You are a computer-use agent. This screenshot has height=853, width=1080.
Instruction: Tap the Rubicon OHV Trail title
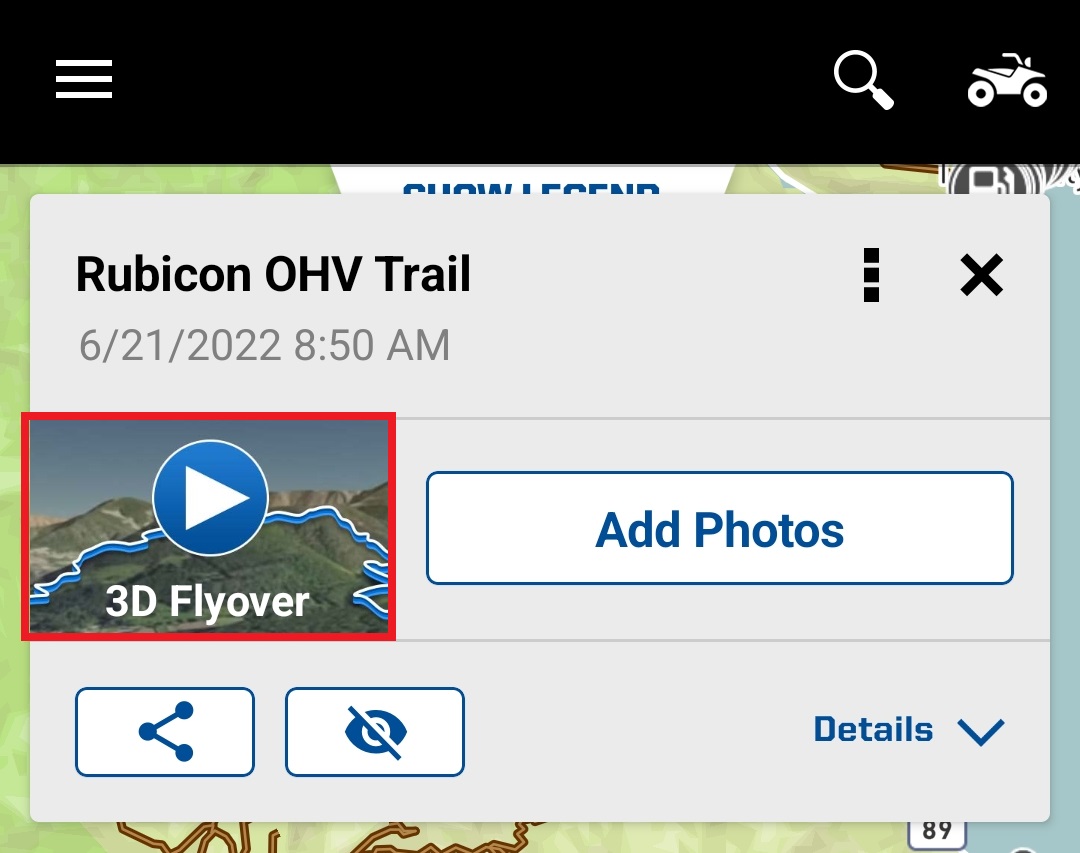pos(273,275)
